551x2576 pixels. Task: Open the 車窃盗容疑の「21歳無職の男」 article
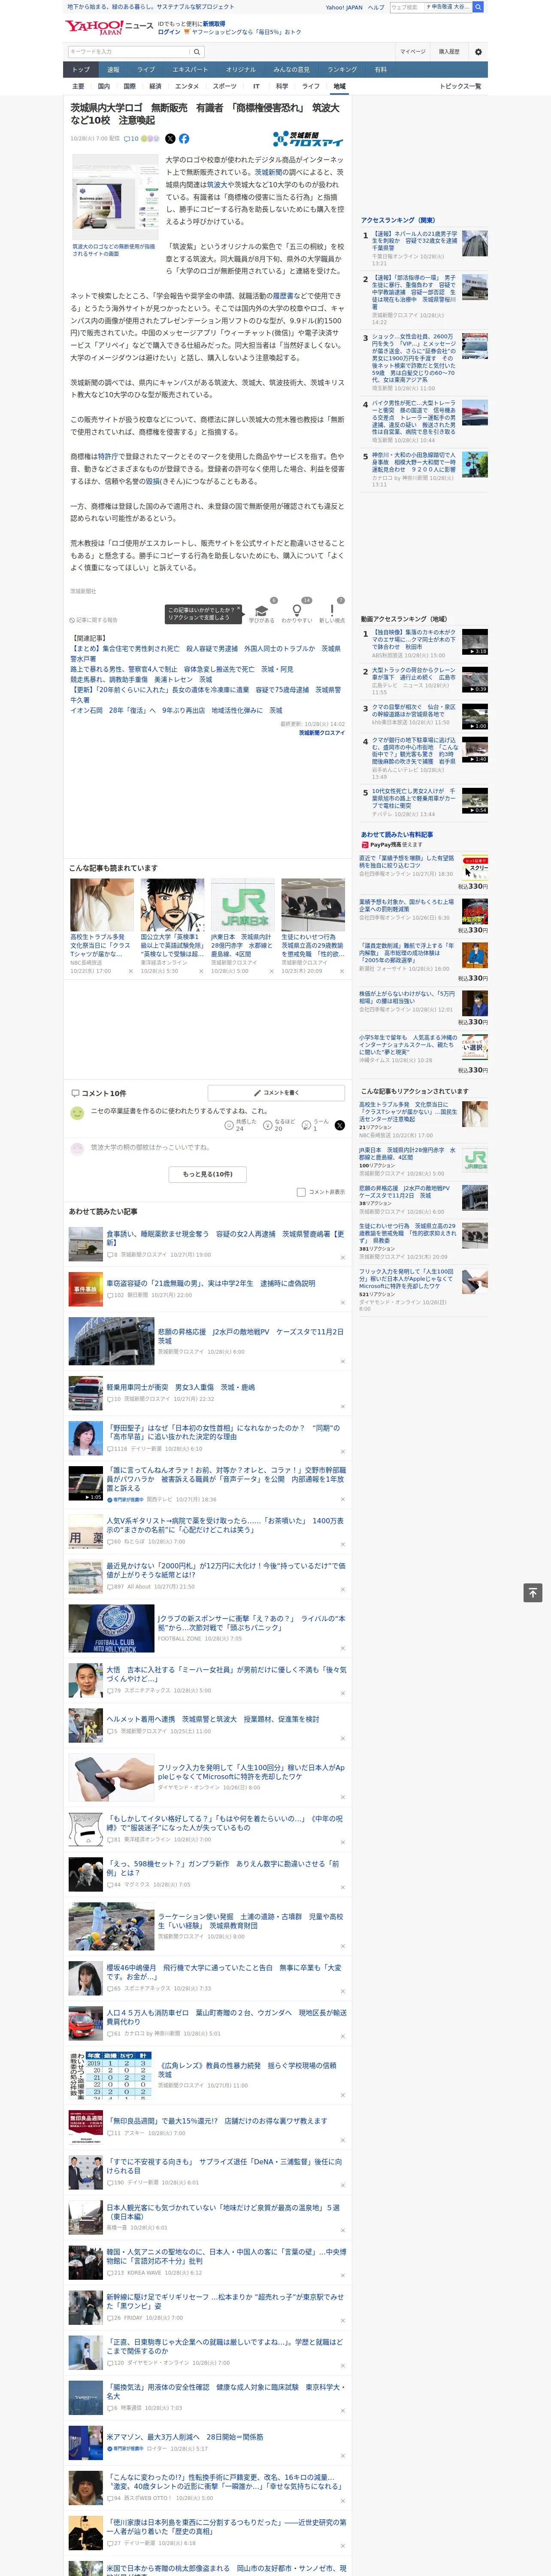tap(211, 1283)
